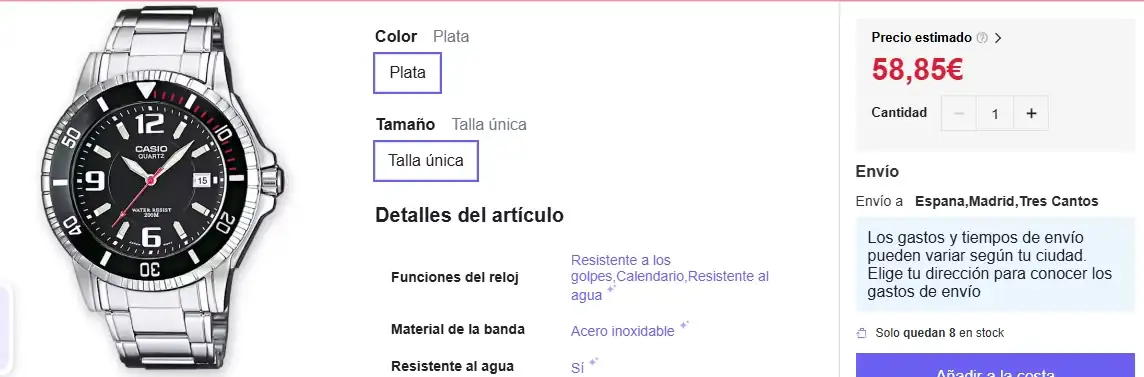Click the 58,85€ price text
Image resolution: width=1144 pixels, height=377 pixels.
(x=918, y=70)
